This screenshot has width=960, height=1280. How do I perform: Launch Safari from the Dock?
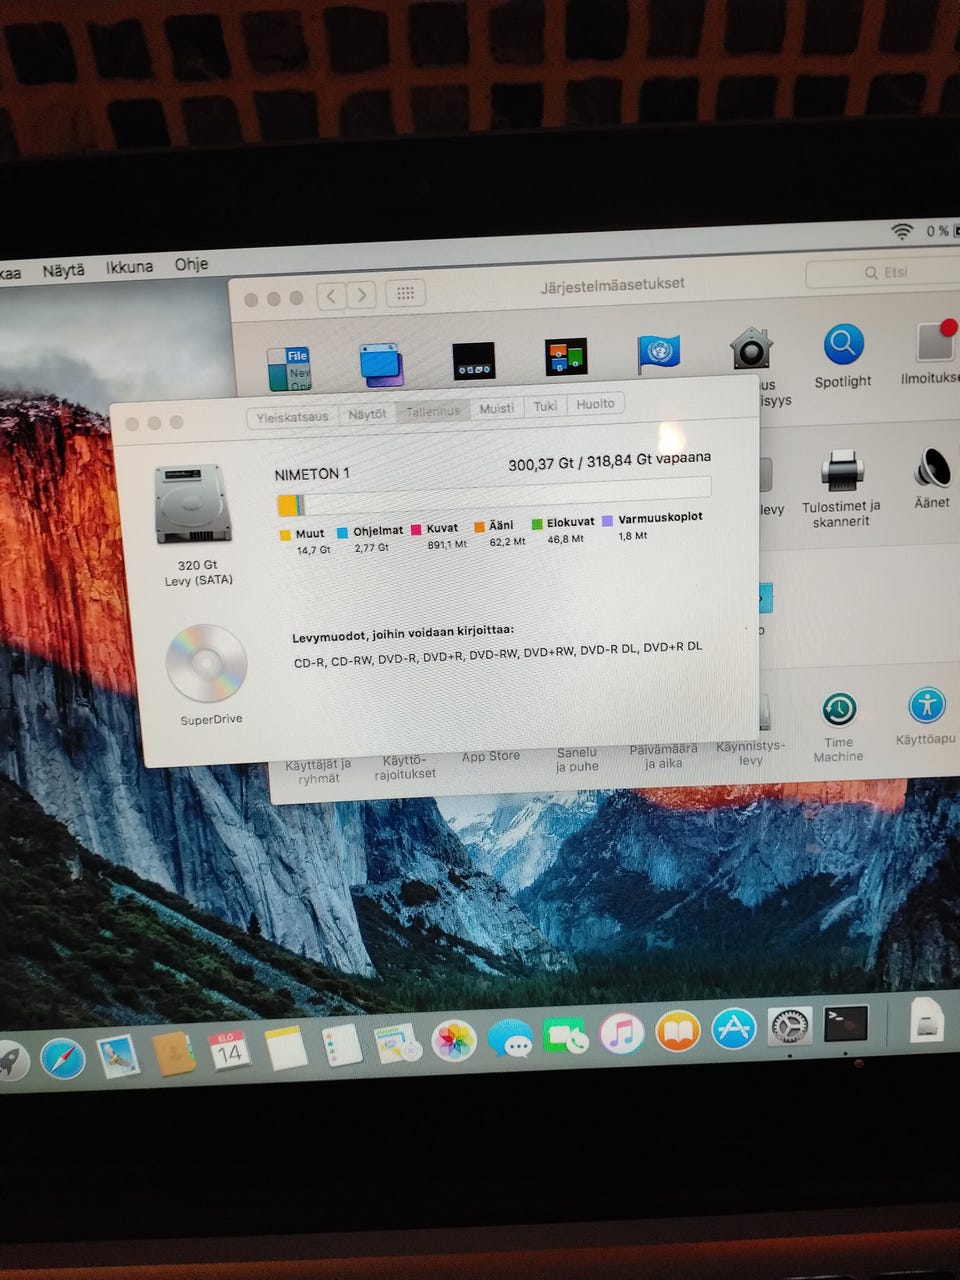point(62,1058)
